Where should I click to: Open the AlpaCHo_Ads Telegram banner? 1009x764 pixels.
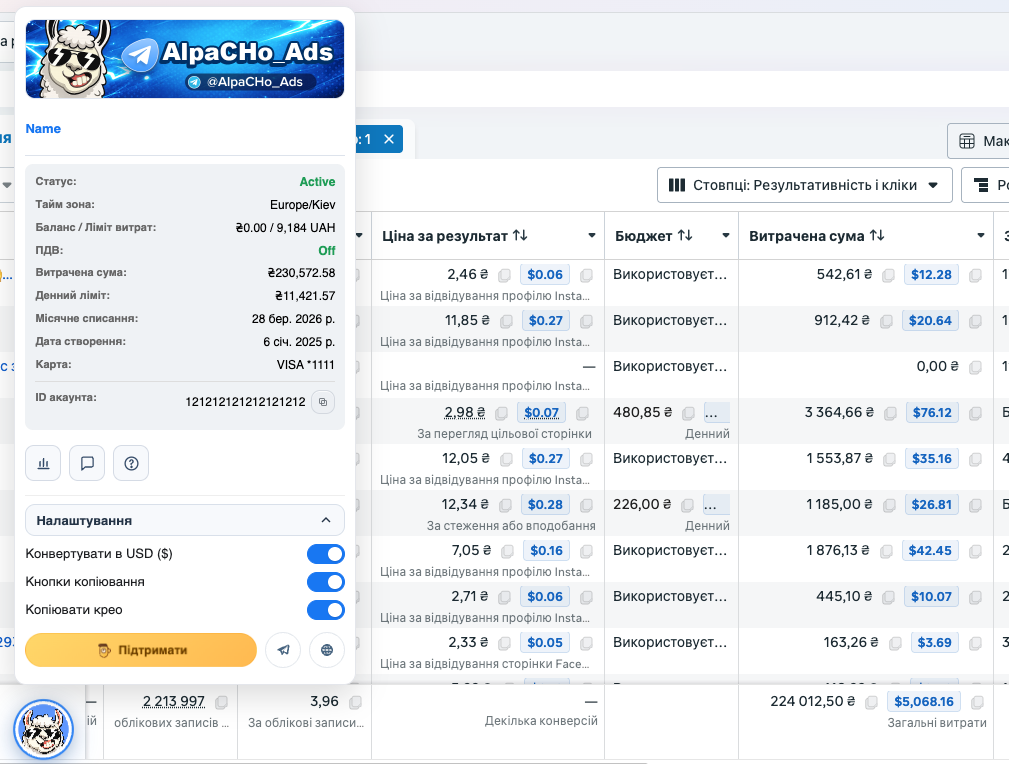185,59
